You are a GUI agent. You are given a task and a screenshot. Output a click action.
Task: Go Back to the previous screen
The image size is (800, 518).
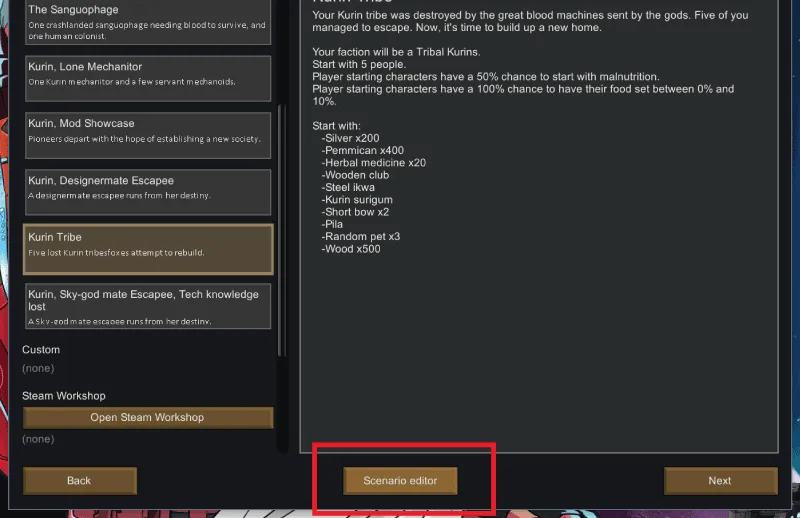[x=80, y=481]
